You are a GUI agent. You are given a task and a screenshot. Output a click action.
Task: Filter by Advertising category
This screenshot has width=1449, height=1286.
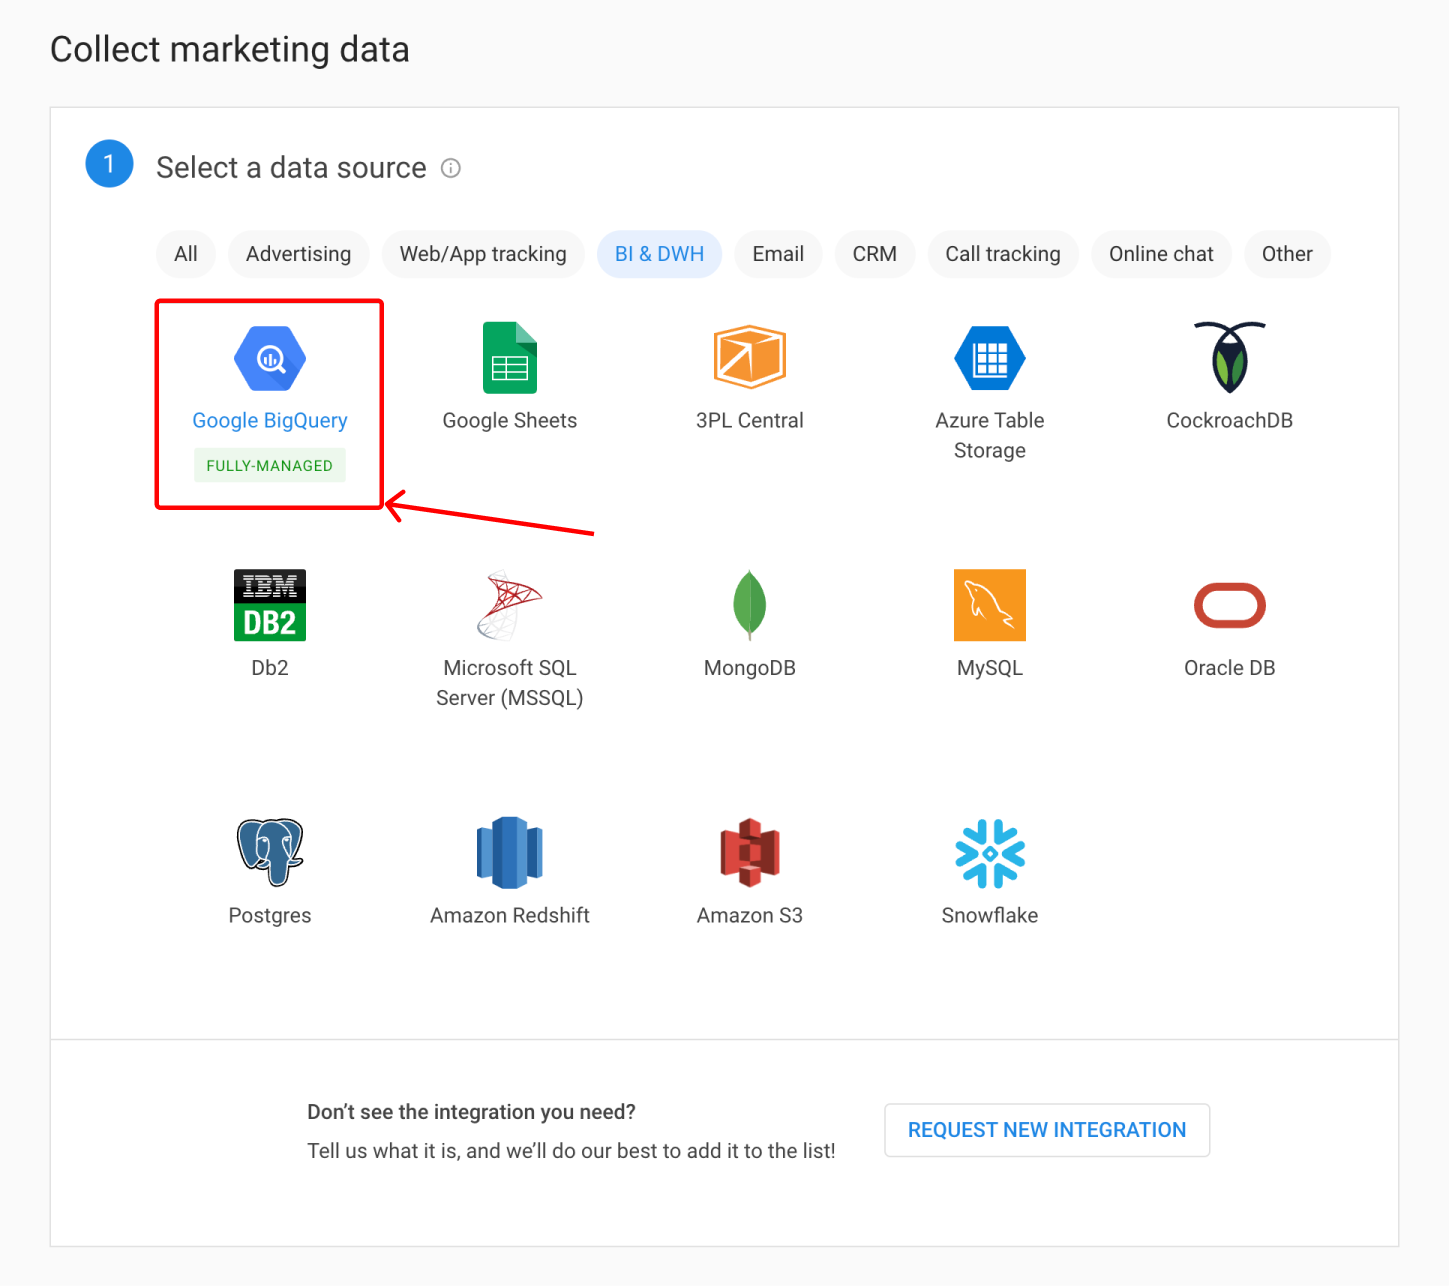[x=299, y=254]
